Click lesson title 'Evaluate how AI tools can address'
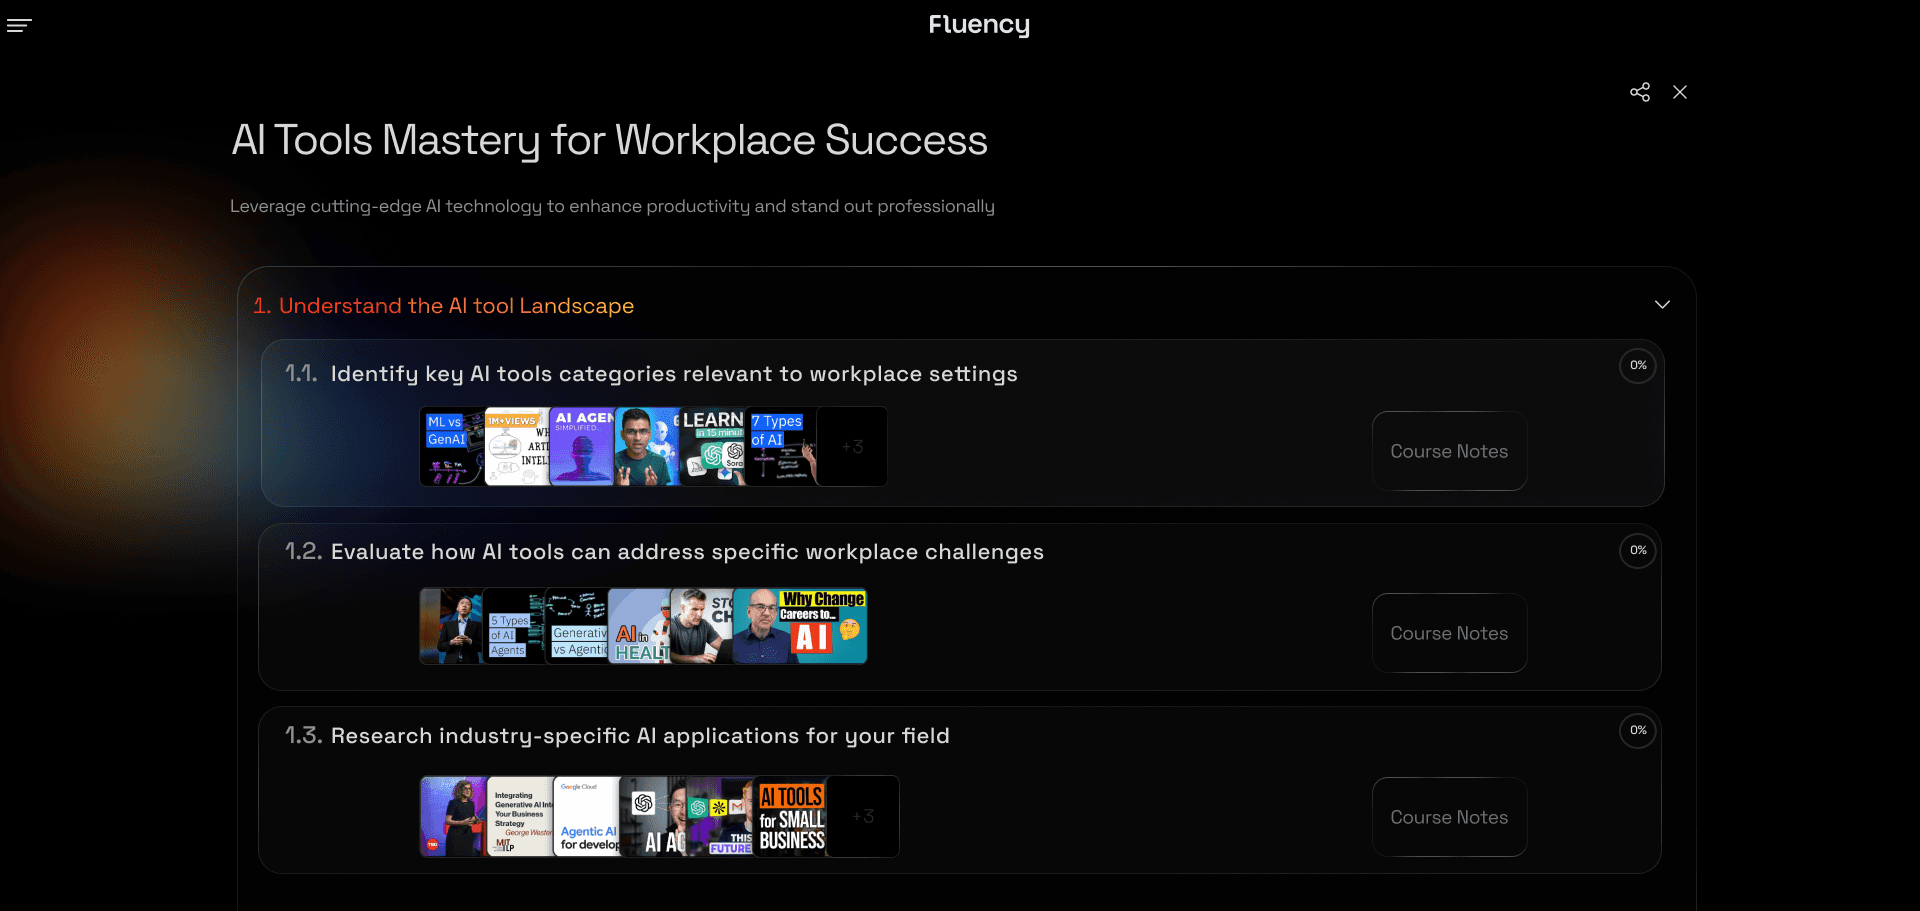 (687, 552)
